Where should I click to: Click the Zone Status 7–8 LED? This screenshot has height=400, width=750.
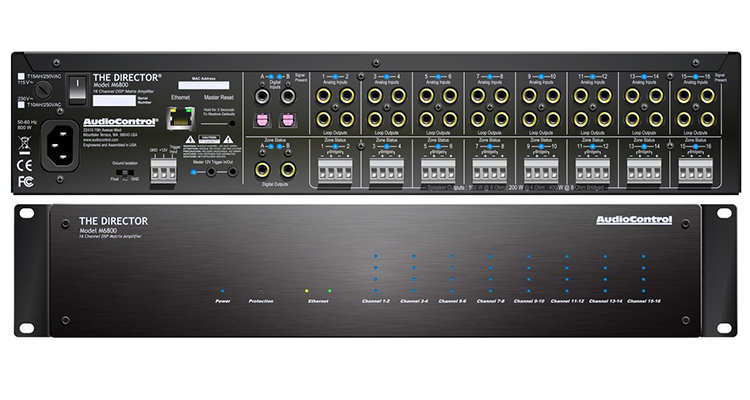(x=489, y=146)
